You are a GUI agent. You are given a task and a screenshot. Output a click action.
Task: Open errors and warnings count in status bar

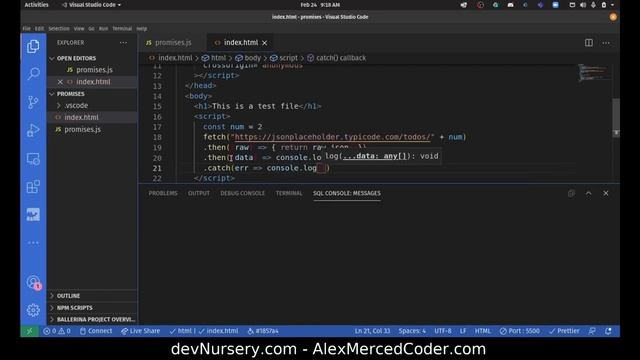pyautogui.click(x=57, y=331)
